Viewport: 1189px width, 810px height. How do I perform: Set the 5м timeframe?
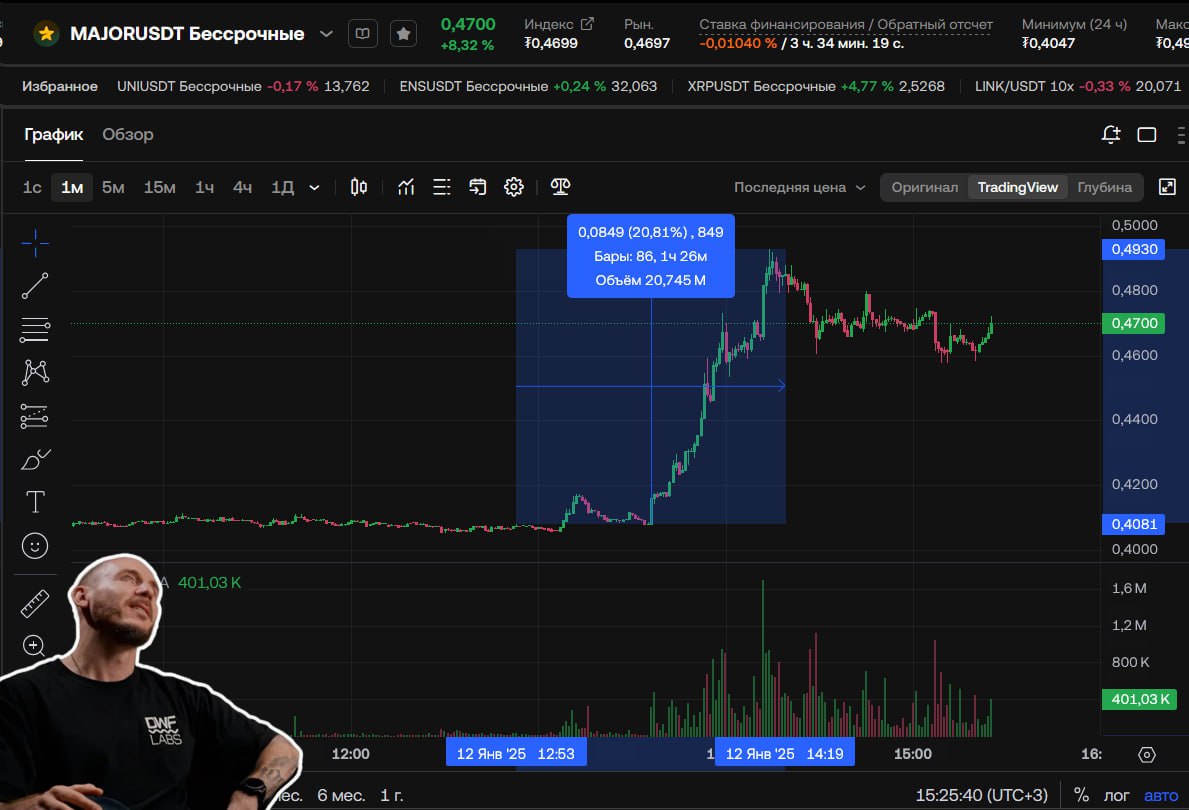(113, 187)
